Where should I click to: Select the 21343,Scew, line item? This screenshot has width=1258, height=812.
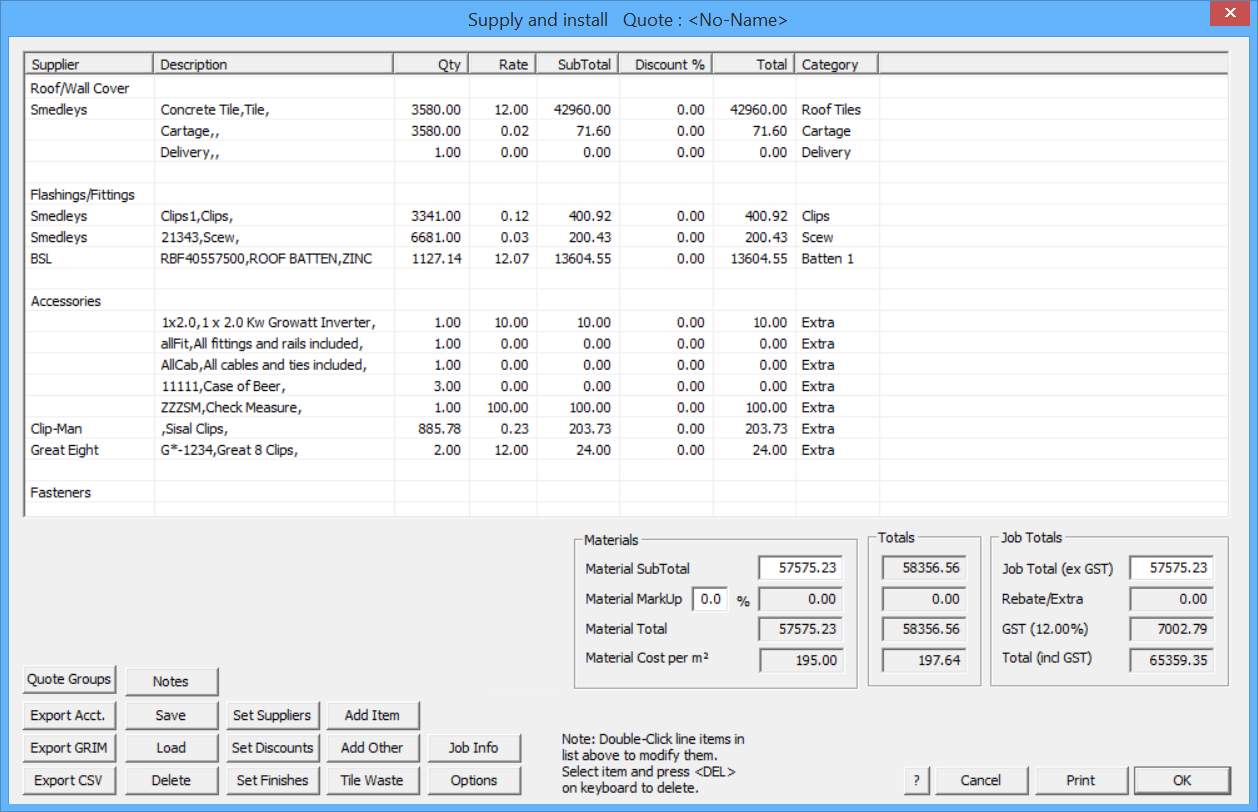pos(626,237)
